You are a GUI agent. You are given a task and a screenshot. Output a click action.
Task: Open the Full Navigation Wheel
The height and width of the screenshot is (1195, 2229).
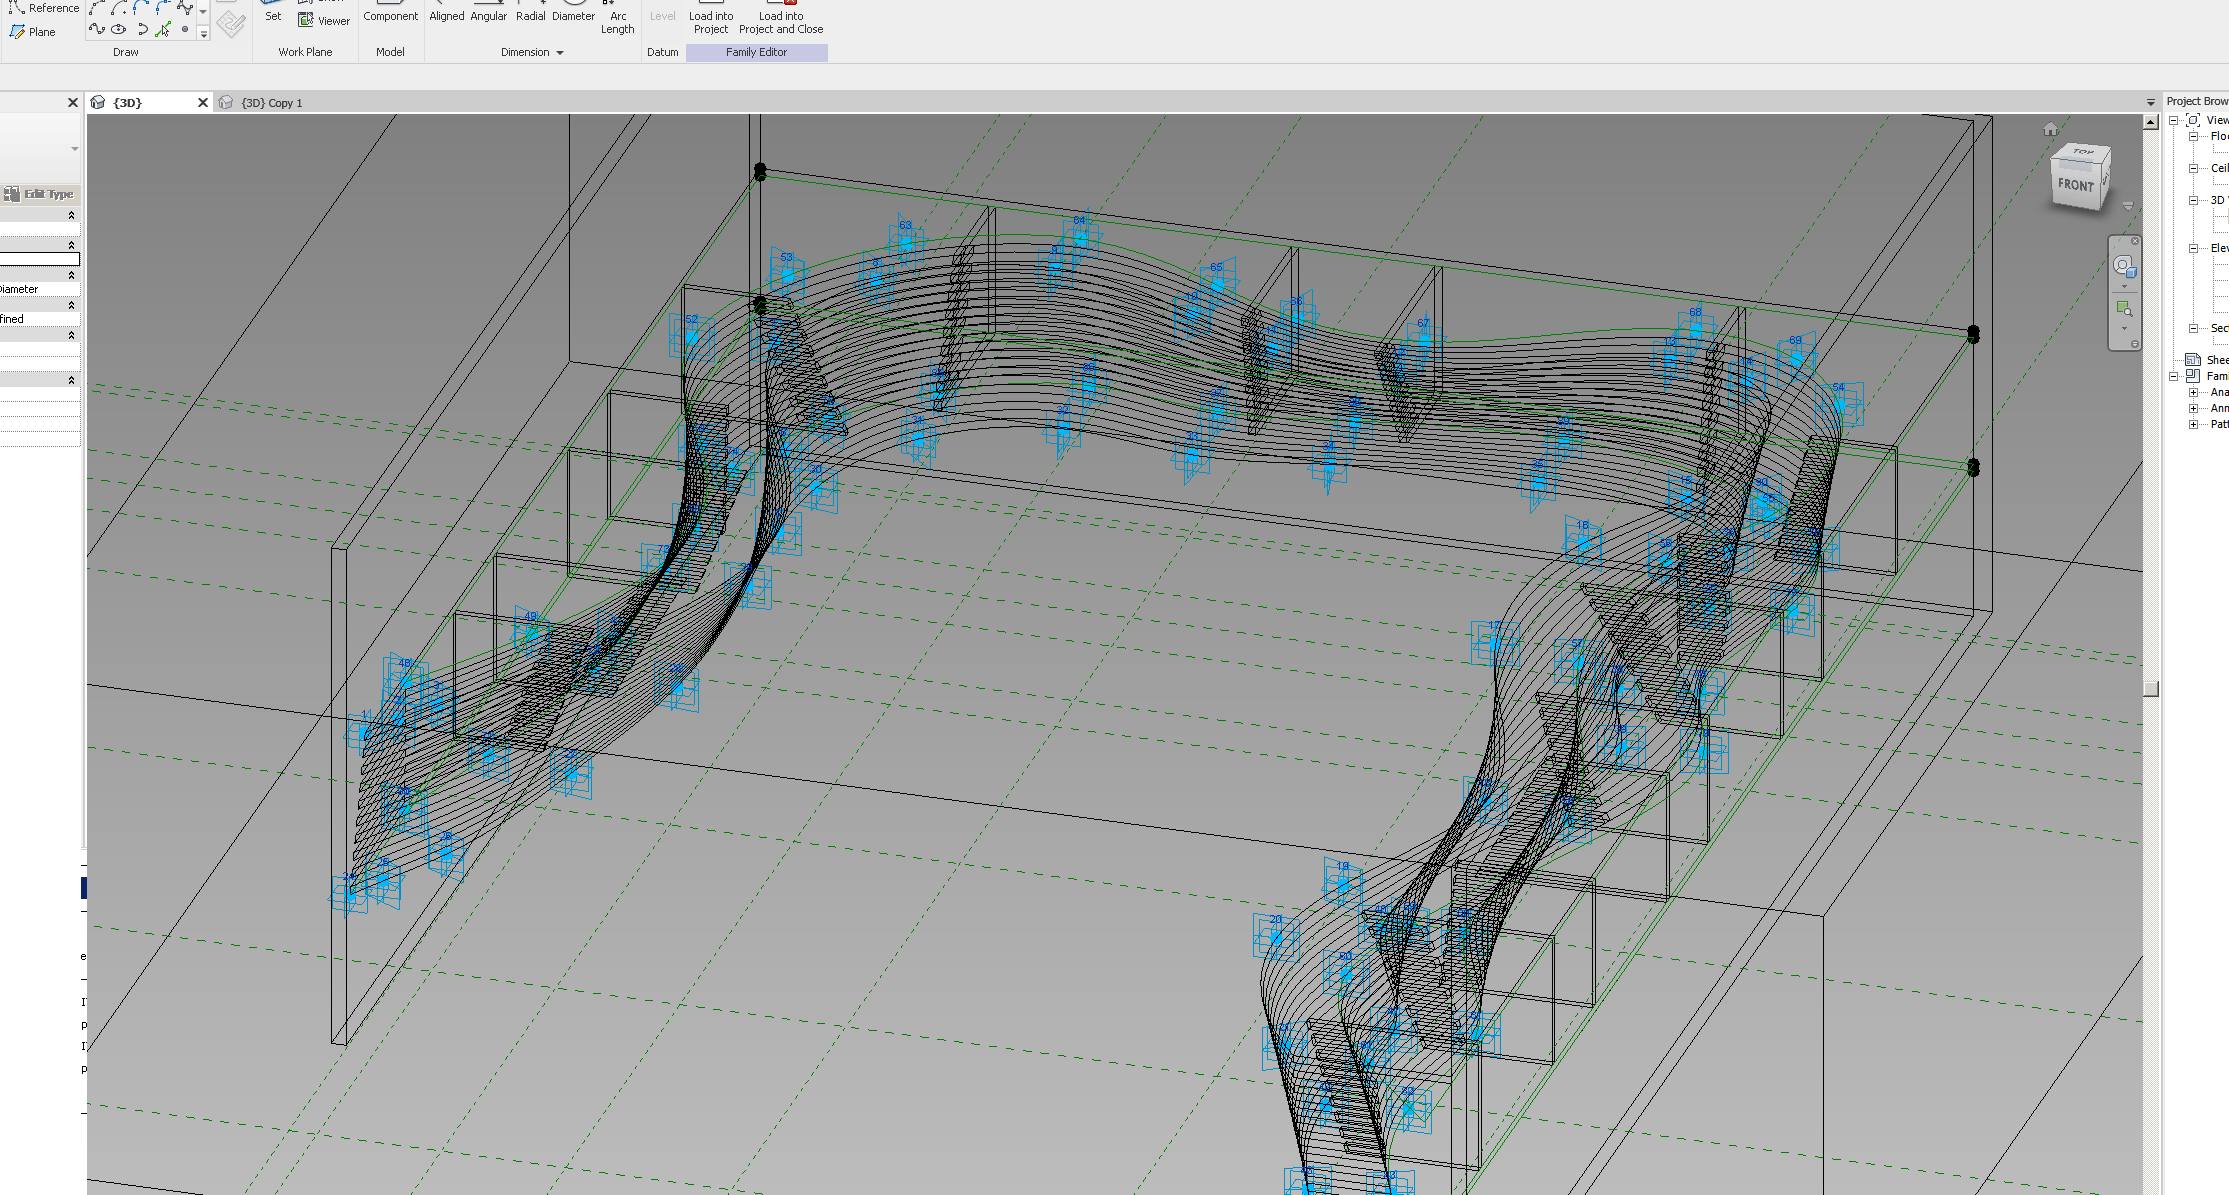coord(2125,267)
